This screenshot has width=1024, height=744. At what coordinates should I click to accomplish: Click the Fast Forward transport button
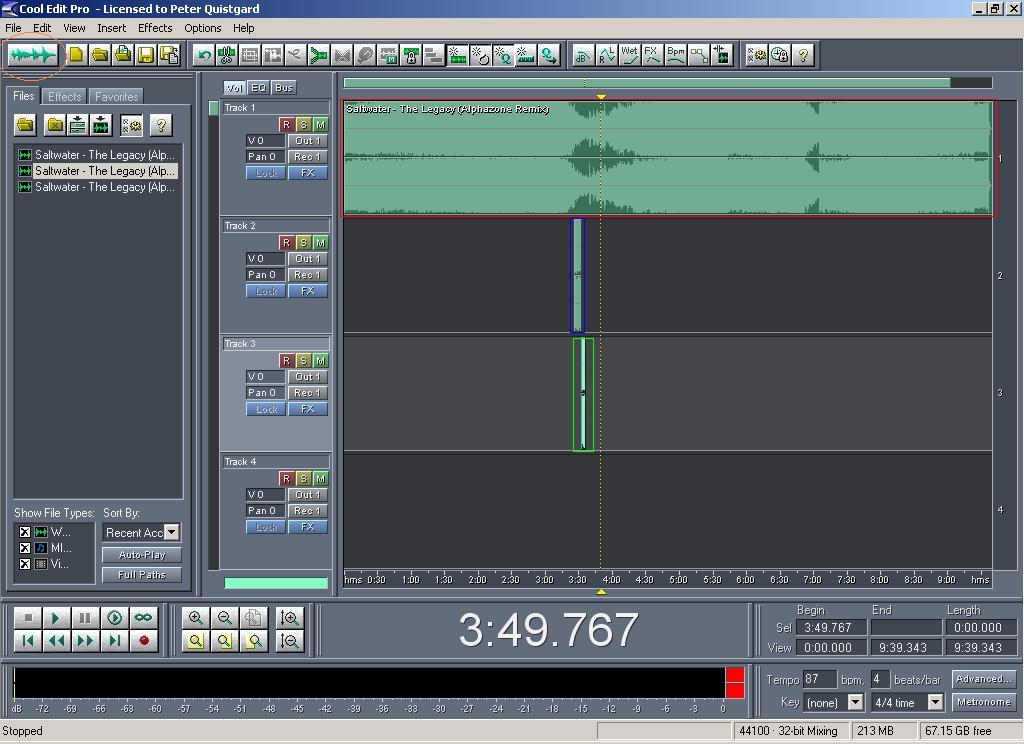85,641
